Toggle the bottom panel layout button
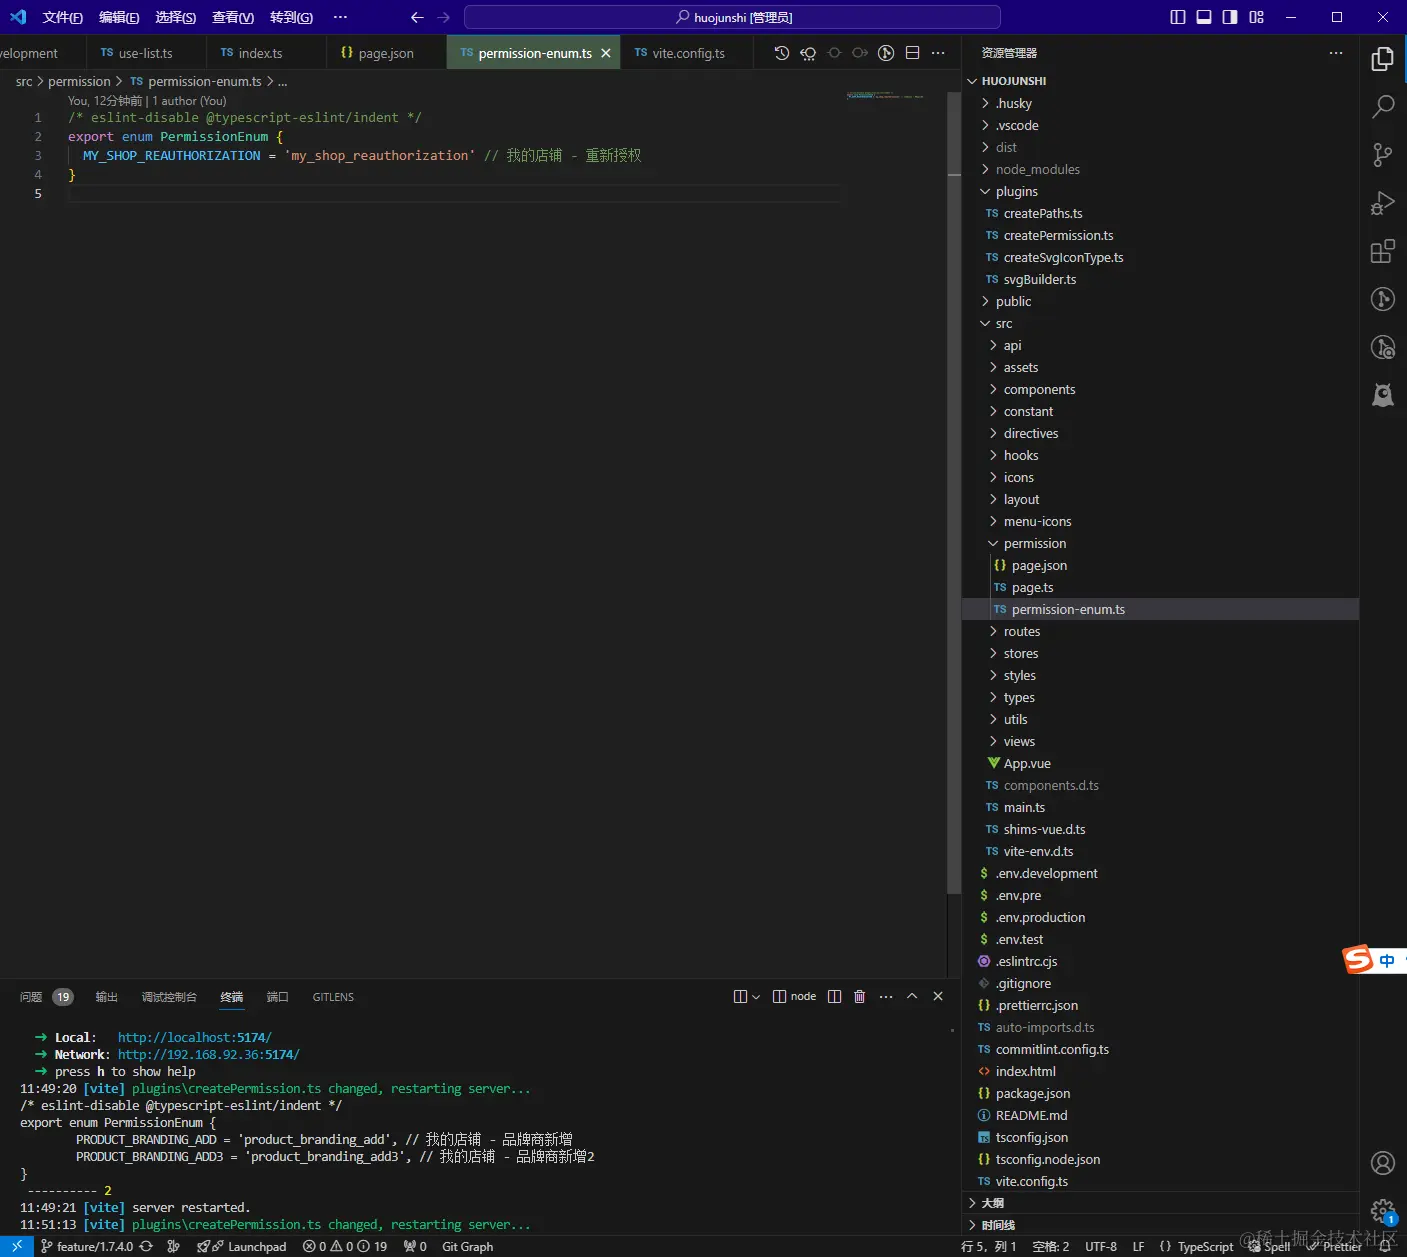This screenshot has width=1407, height=1257. [x=1204, y=17]
